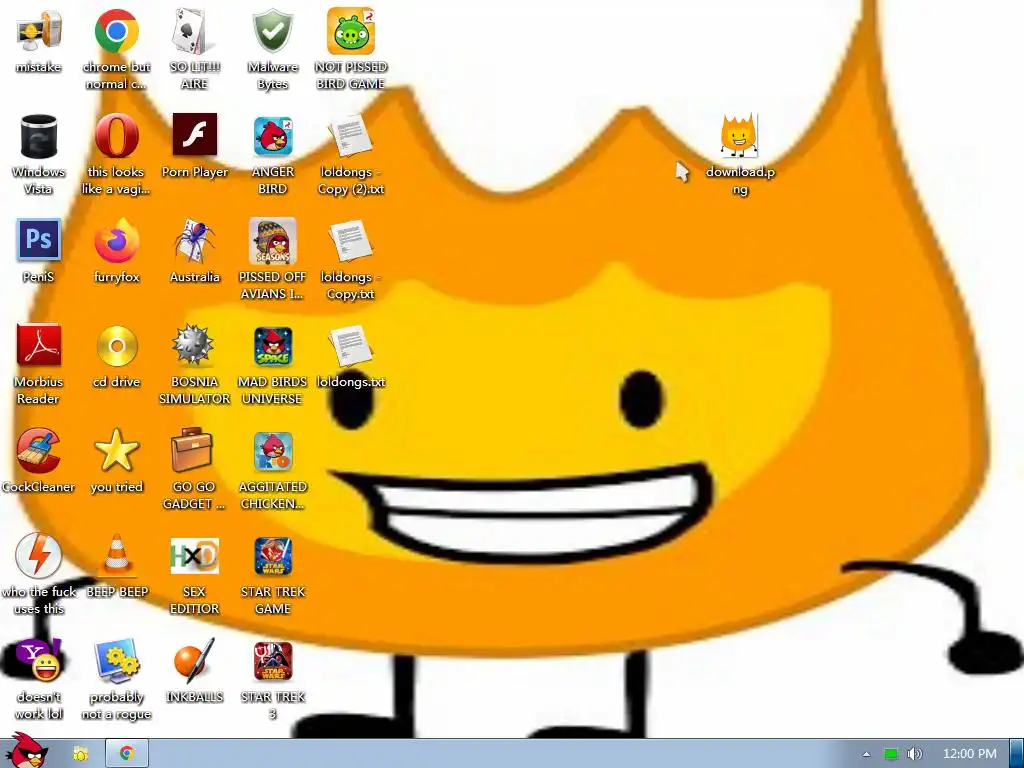This screenshot has height=768, width=1024.
Task: Open 'BOSNIA SIMULATOR' minesweeper icon
Action: click(x=193, y=345)
